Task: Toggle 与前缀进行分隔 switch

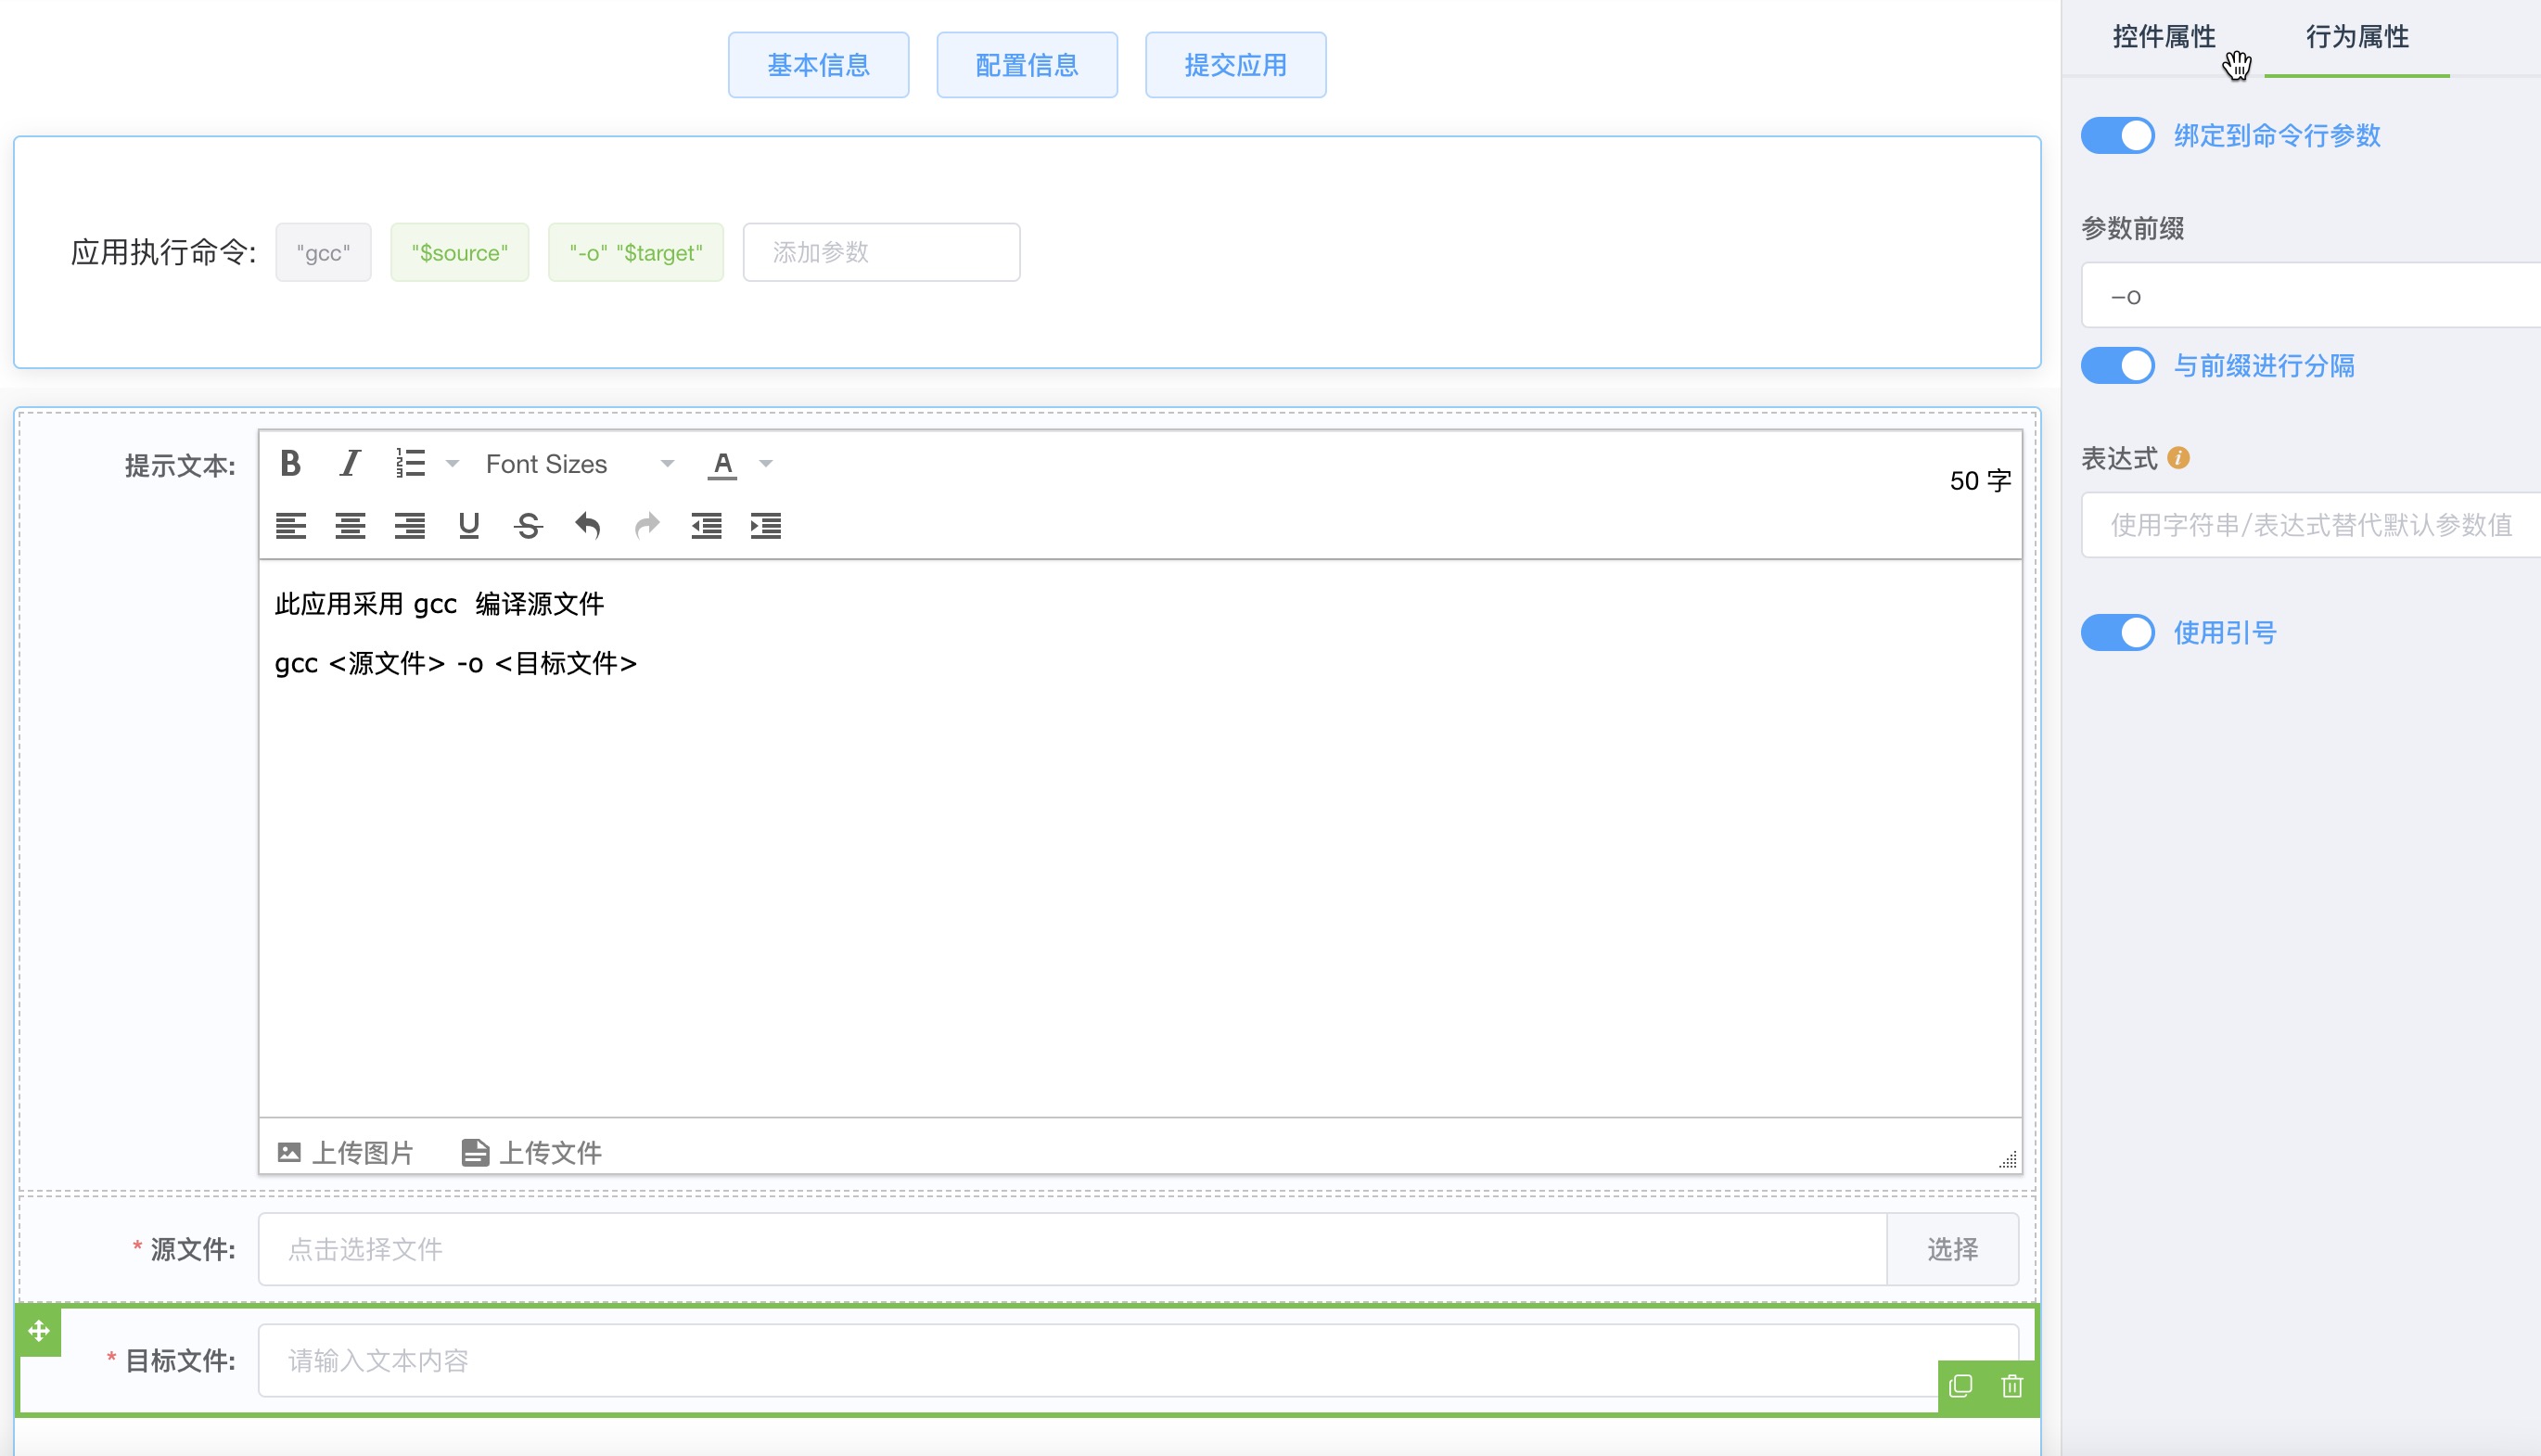Action: click(x=2118, y=365)
